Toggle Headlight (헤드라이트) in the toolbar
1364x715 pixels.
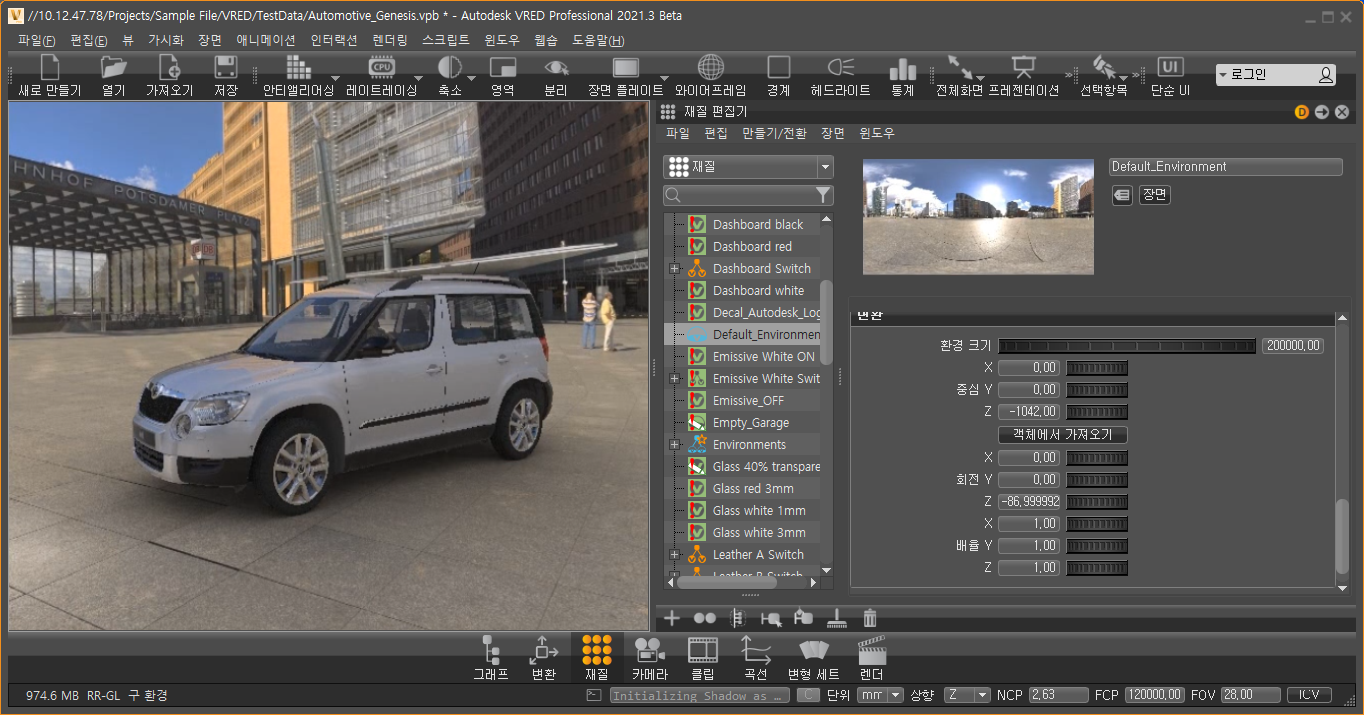click(839, 68)
